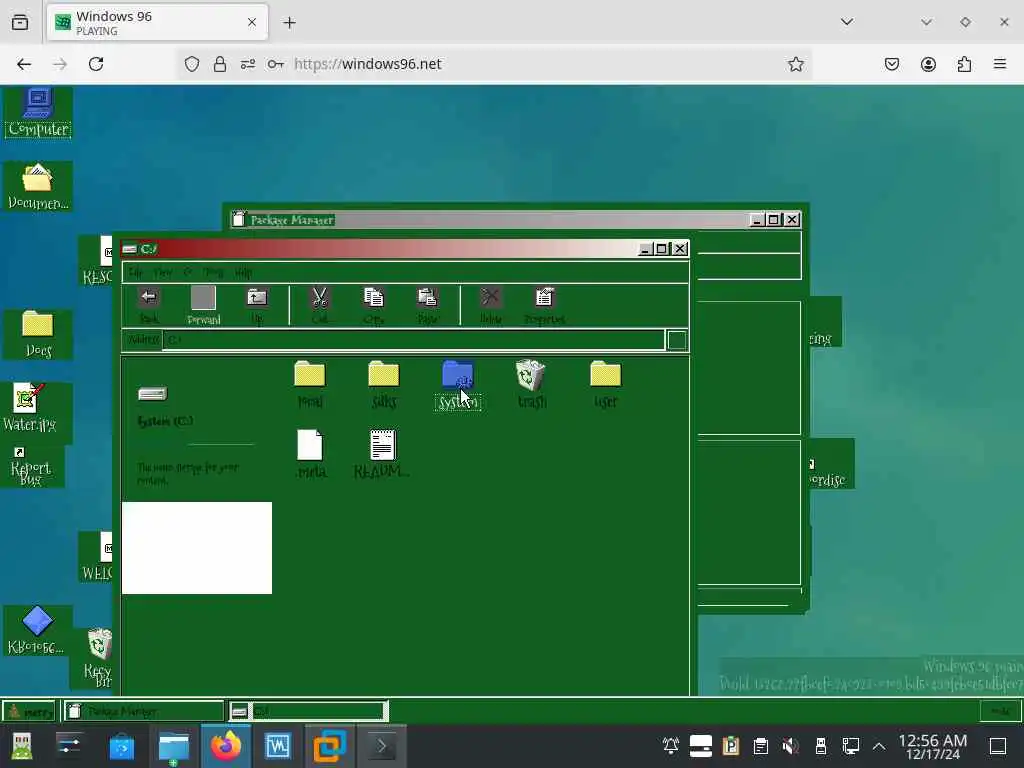
Task: Open the Windows 96 start button
Action: tap(29, 711)
